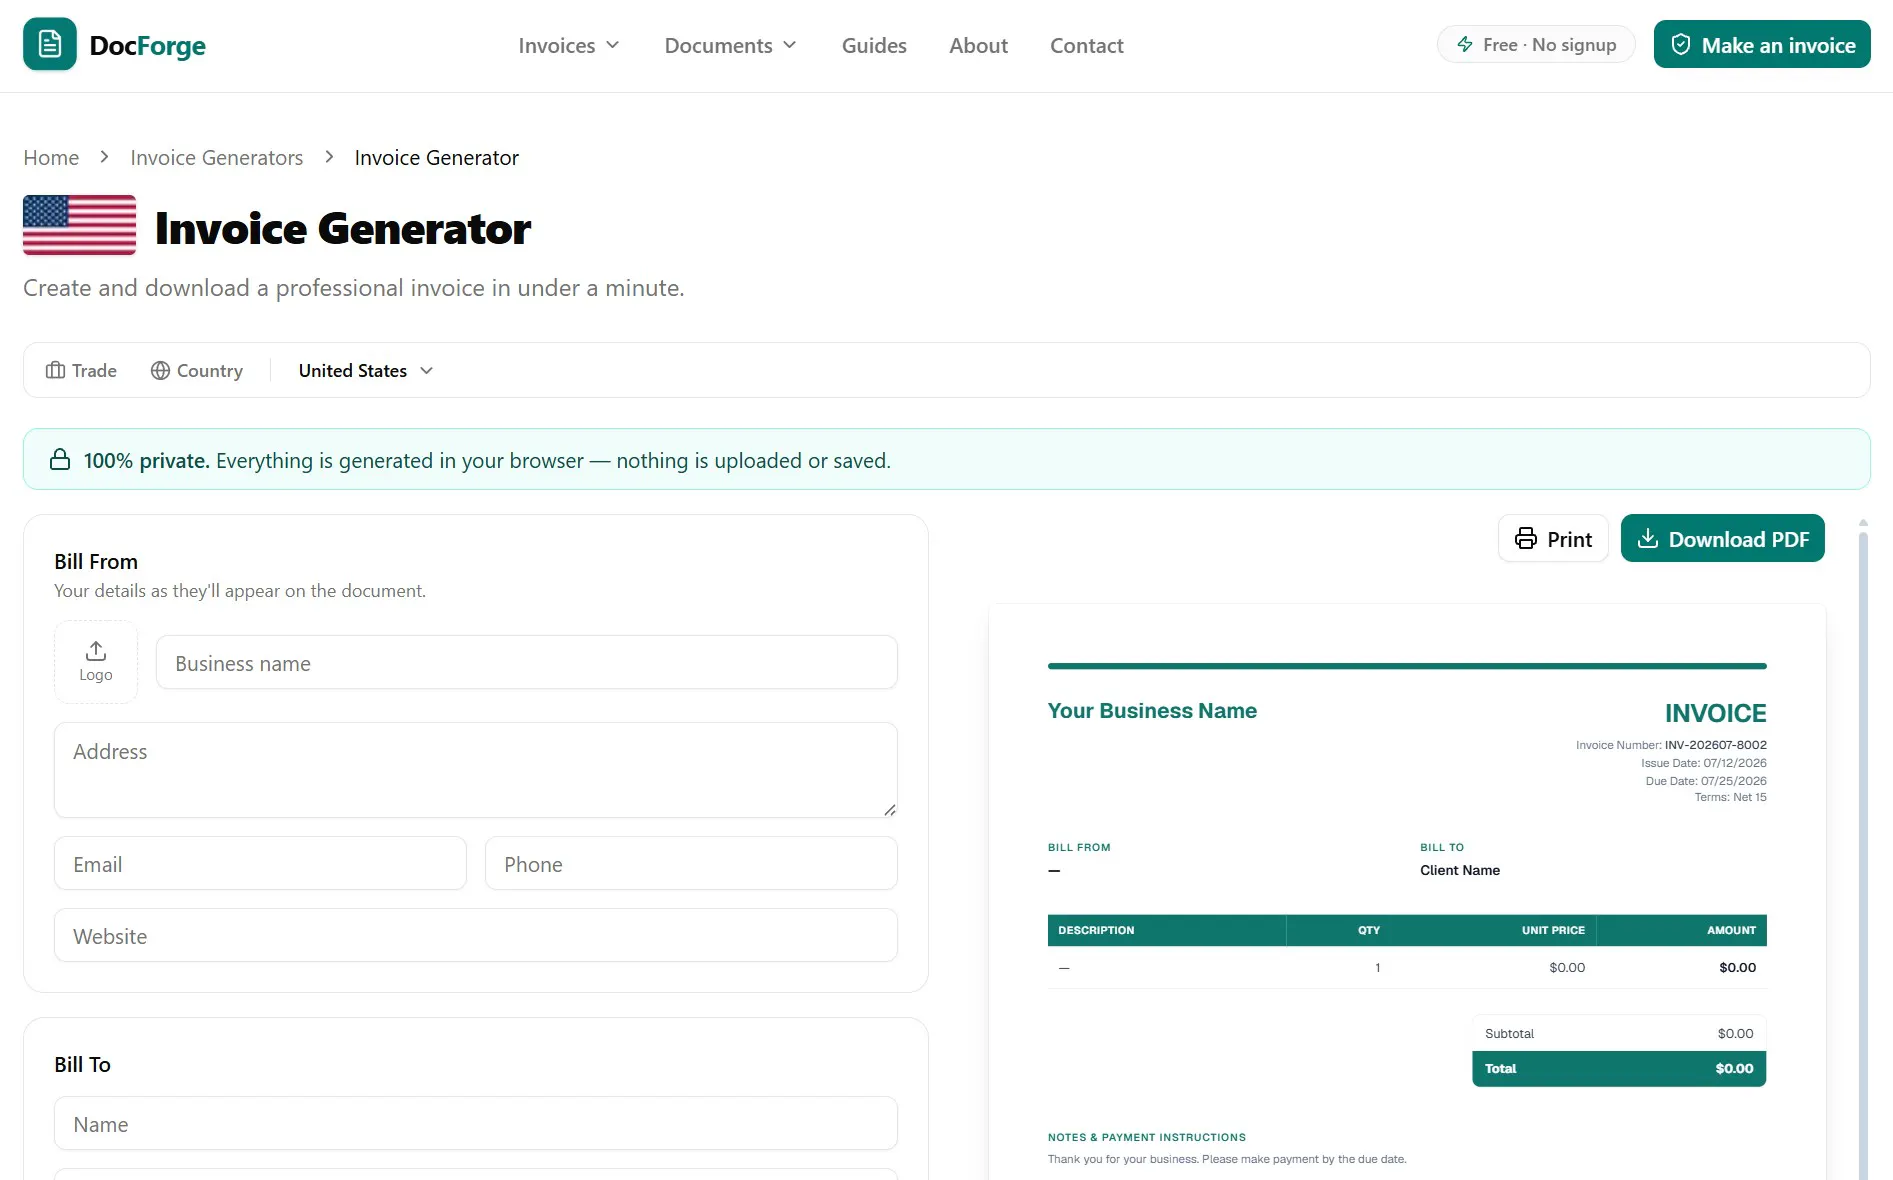Click the Total row in preview

[1619, 1068]
